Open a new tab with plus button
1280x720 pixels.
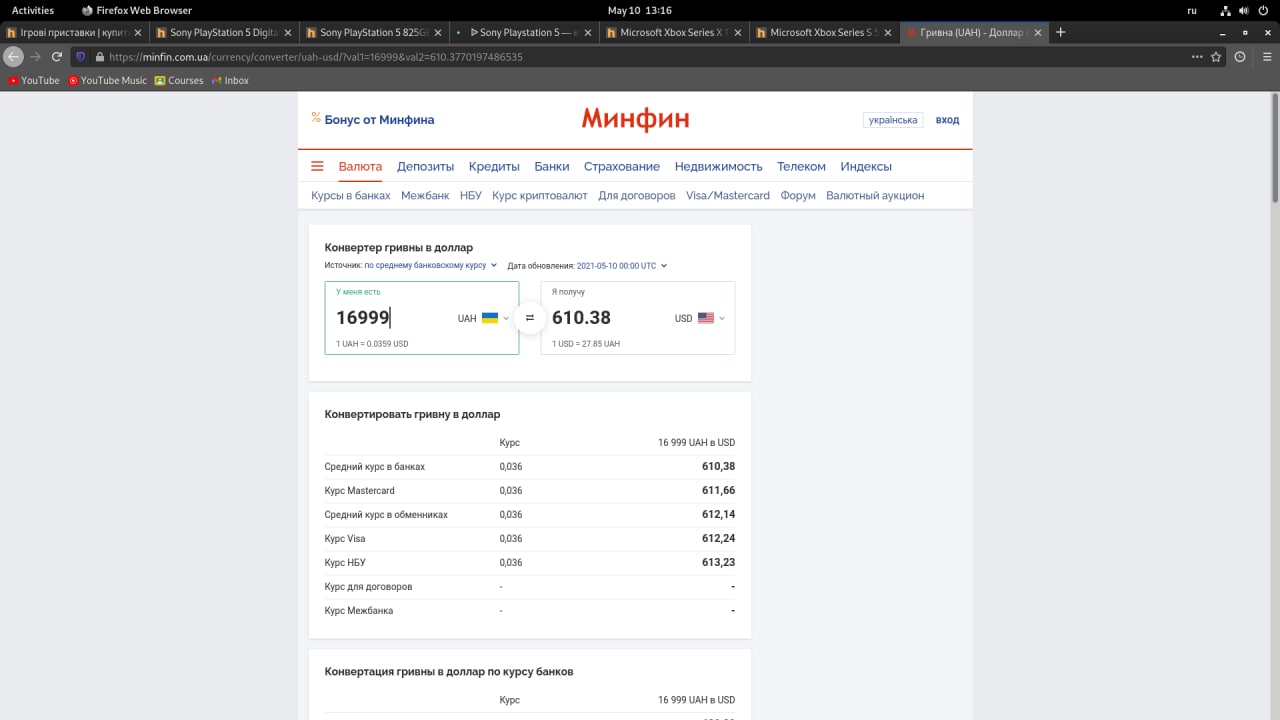pos(1061,32)
